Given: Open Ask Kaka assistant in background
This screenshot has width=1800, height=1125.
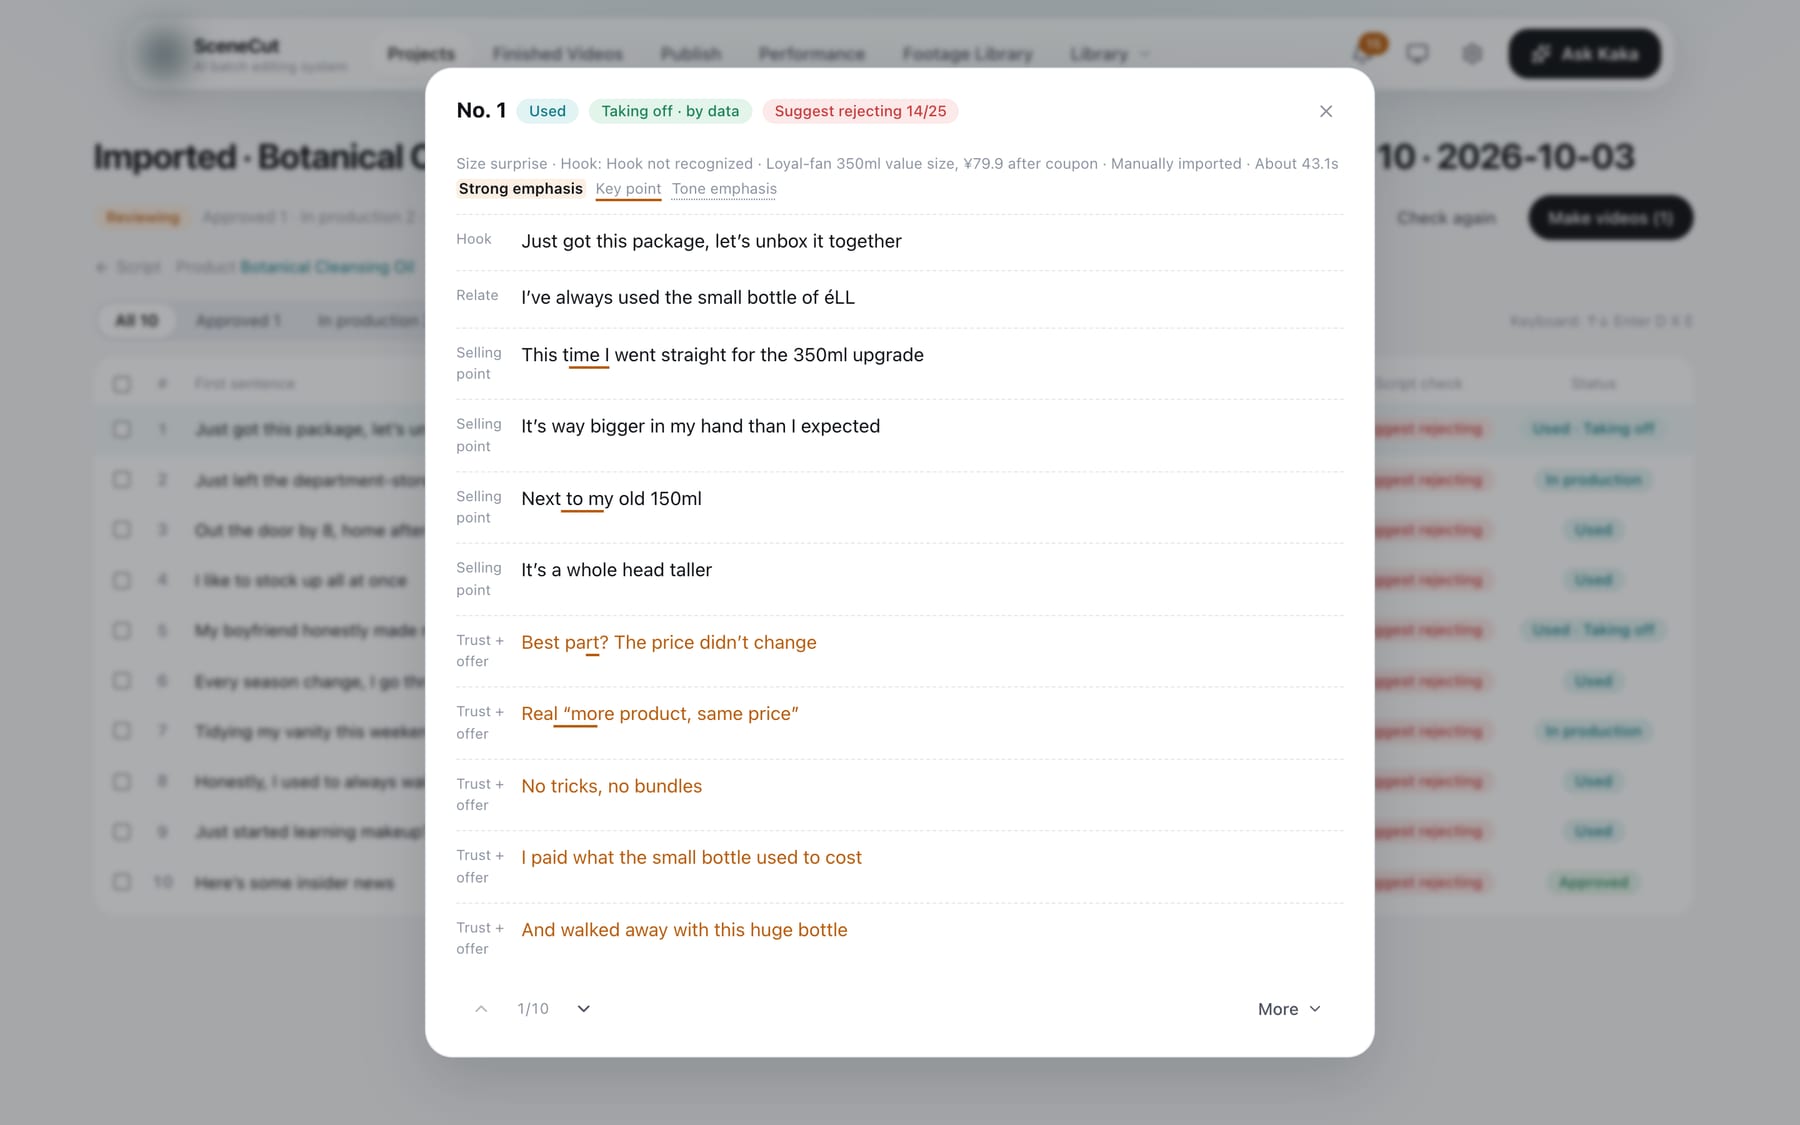Looking at the screenshot, I should pyautogui.click(x=1584, y=54).
